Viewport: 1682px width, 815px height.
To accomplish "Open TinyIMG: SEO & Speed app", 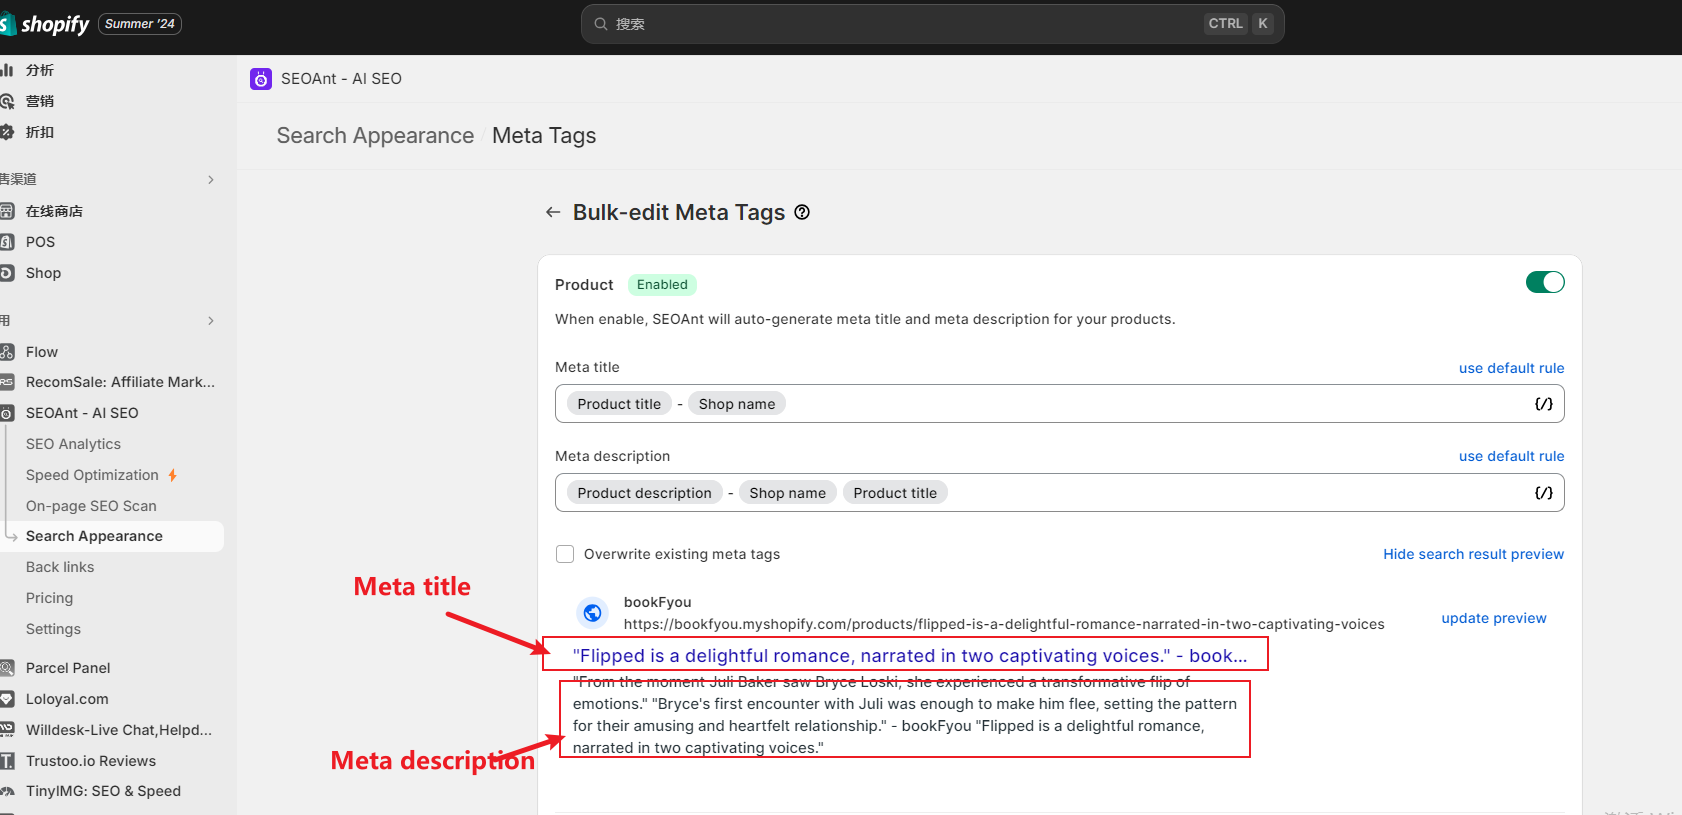I will (103, 791).
